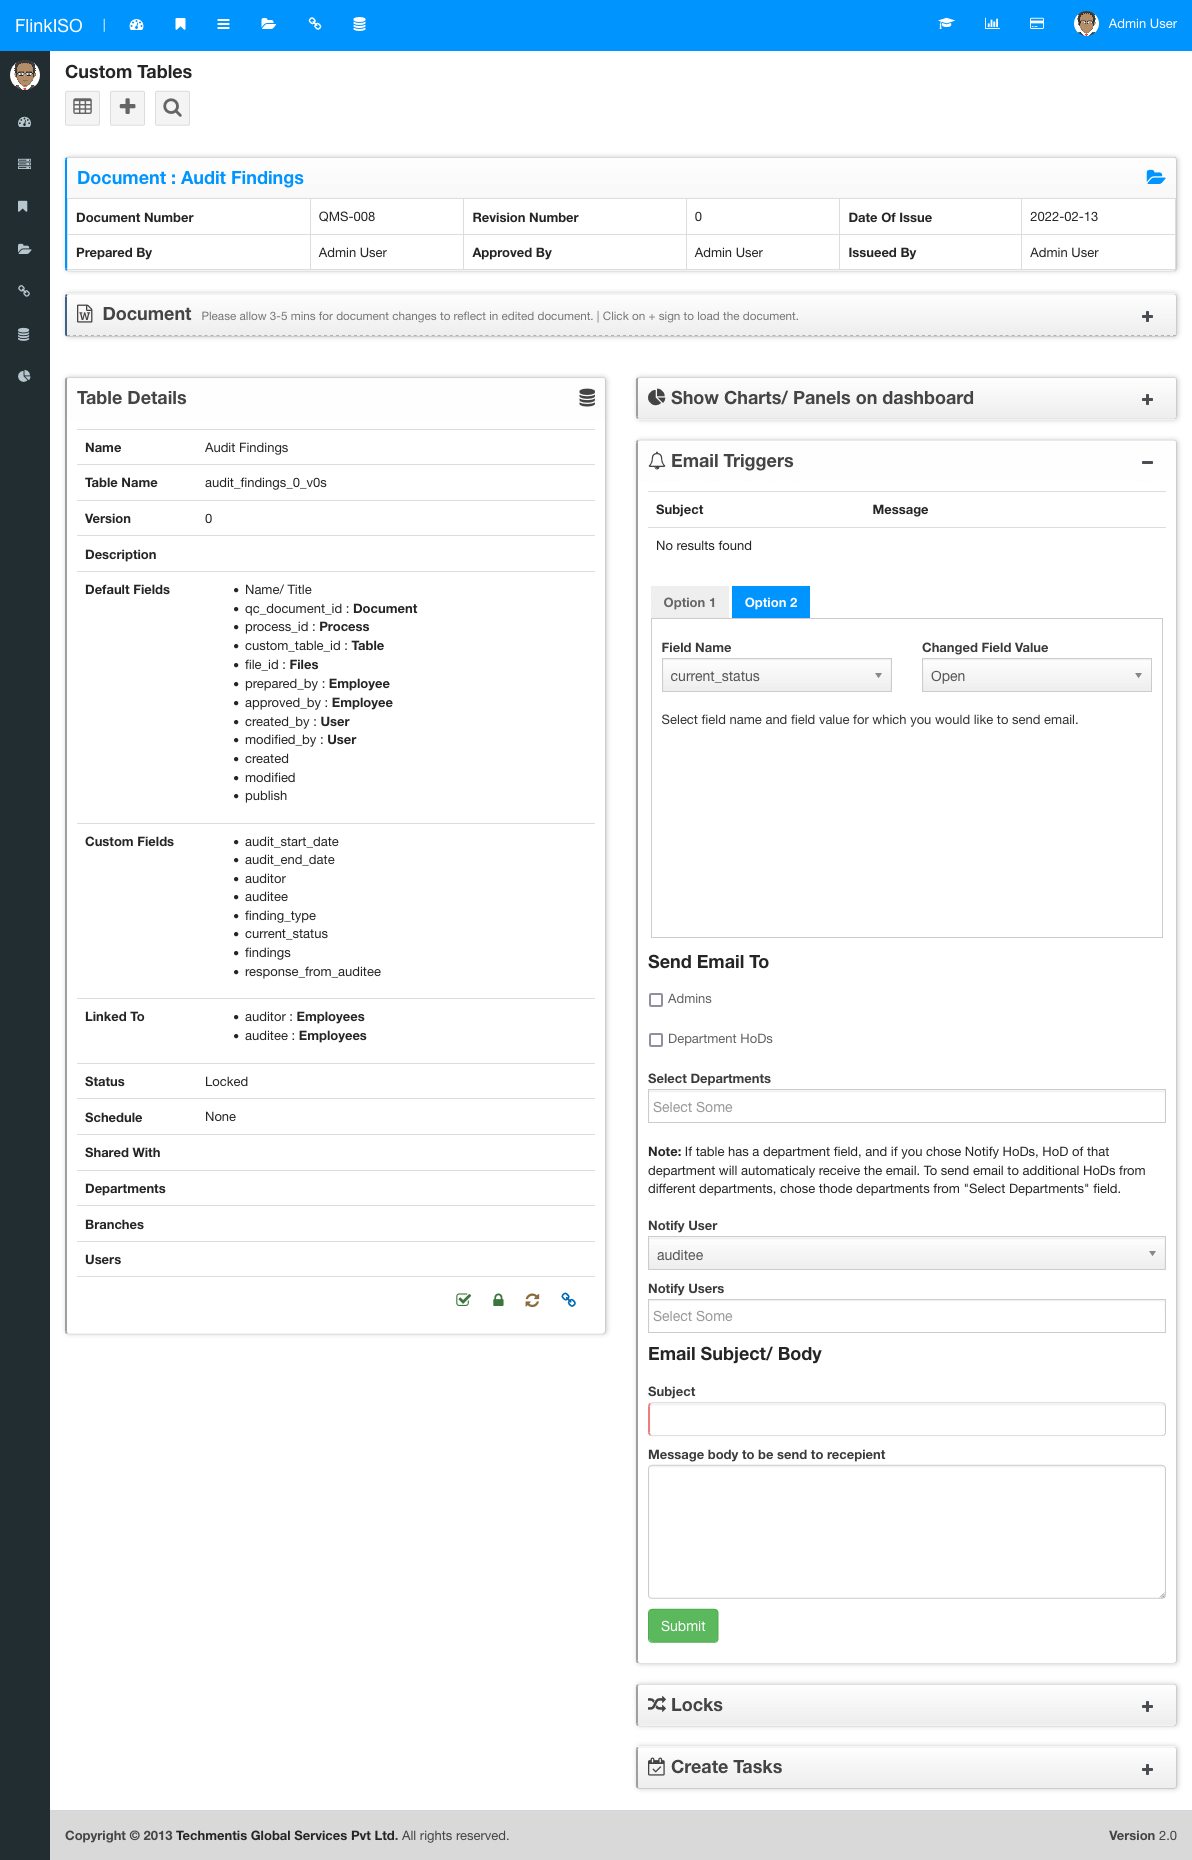This screenshot has width=1192, height=1860.
Task: Select the Option 2 tab
Action: [771, 602]
